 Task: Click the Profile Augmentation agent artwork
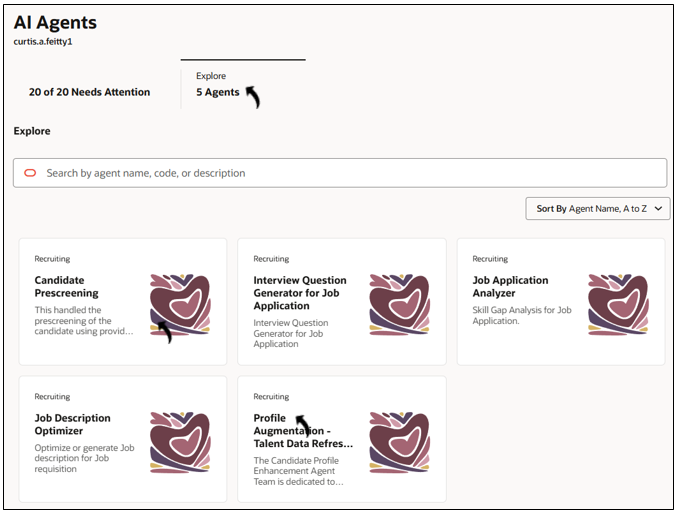(399, 441)
